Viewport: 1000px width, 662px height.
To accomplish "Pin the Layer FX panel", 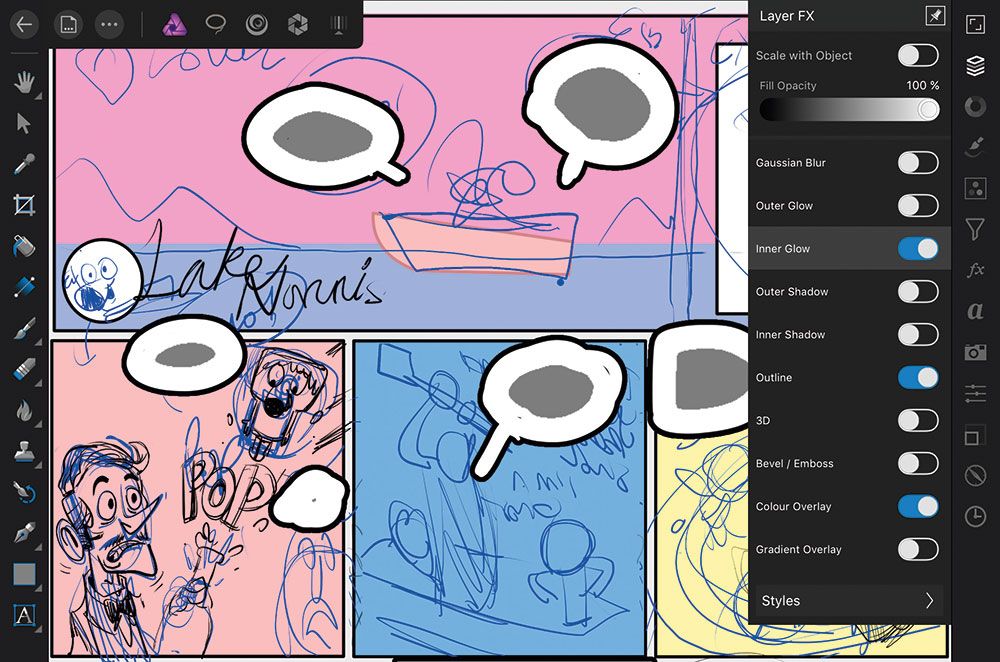I will click(x=937, y=16).
